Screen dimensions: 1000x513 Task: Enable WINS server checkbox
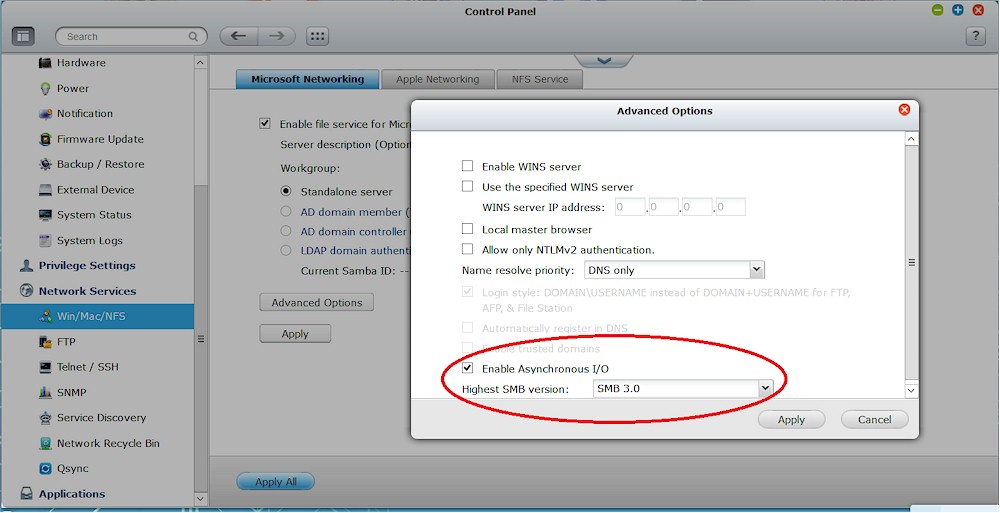[467, 167]
